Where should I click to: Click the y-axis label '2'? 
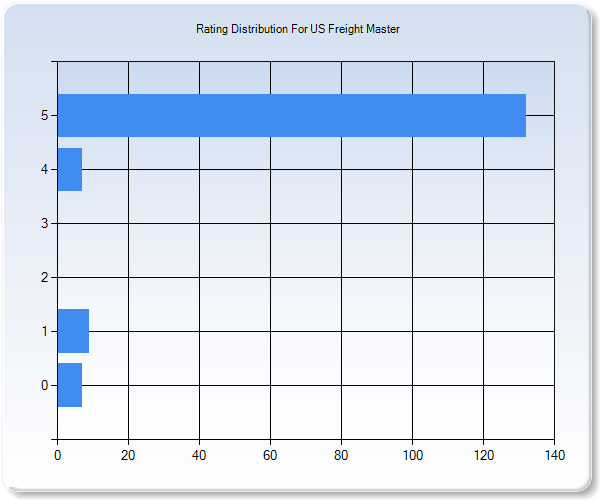(x=44, y=277)
